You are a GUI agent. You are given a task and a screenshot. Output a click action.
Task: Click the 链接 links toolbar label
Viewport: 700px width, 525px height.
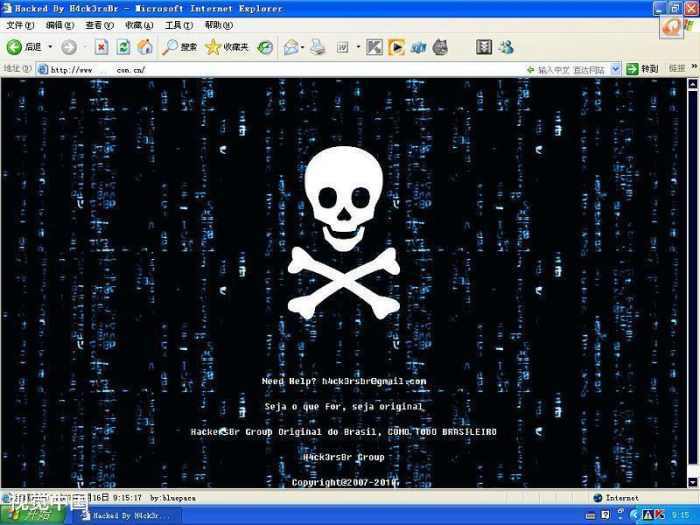pyautogui.click(x=677, y=68)
